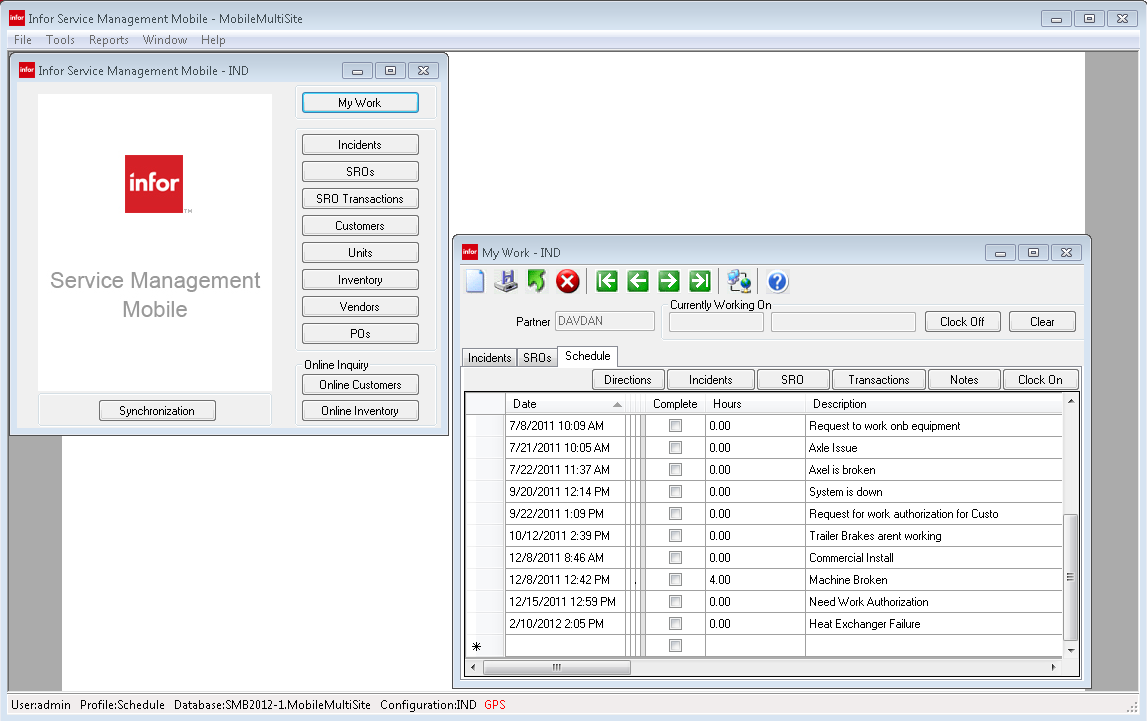The width and height of the screenshot is (1147, 721).
Task: Toggle Complete on the Commercial Install entry
Action: point(675,557)
